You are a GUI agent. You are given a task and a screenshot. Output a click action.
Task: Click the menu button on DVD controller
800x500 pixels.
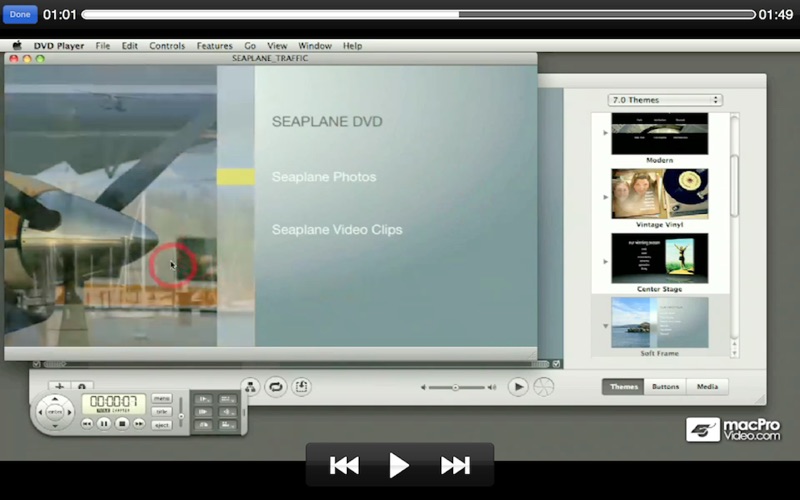tap(162, 398)
